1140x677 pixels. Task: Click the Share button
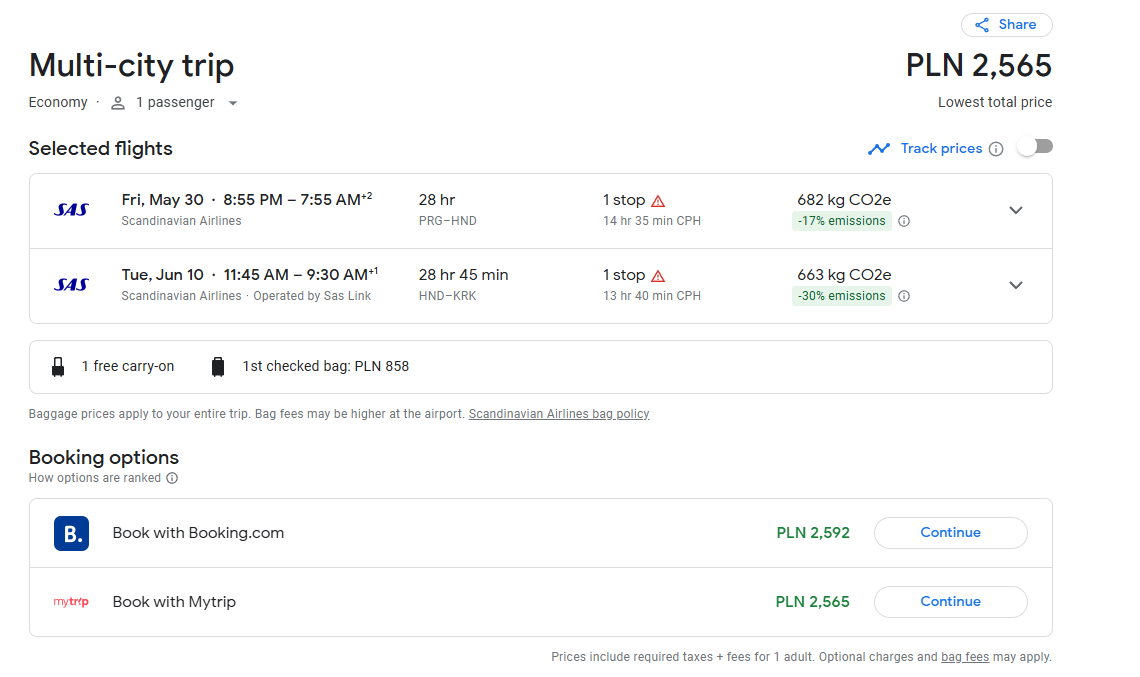pyautogui.click(x=1006, y=25)
